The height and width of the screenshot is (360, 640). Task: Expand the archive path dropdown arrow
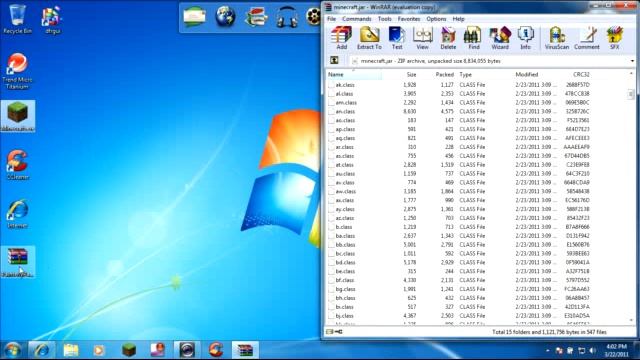click(x=632, y=61)
